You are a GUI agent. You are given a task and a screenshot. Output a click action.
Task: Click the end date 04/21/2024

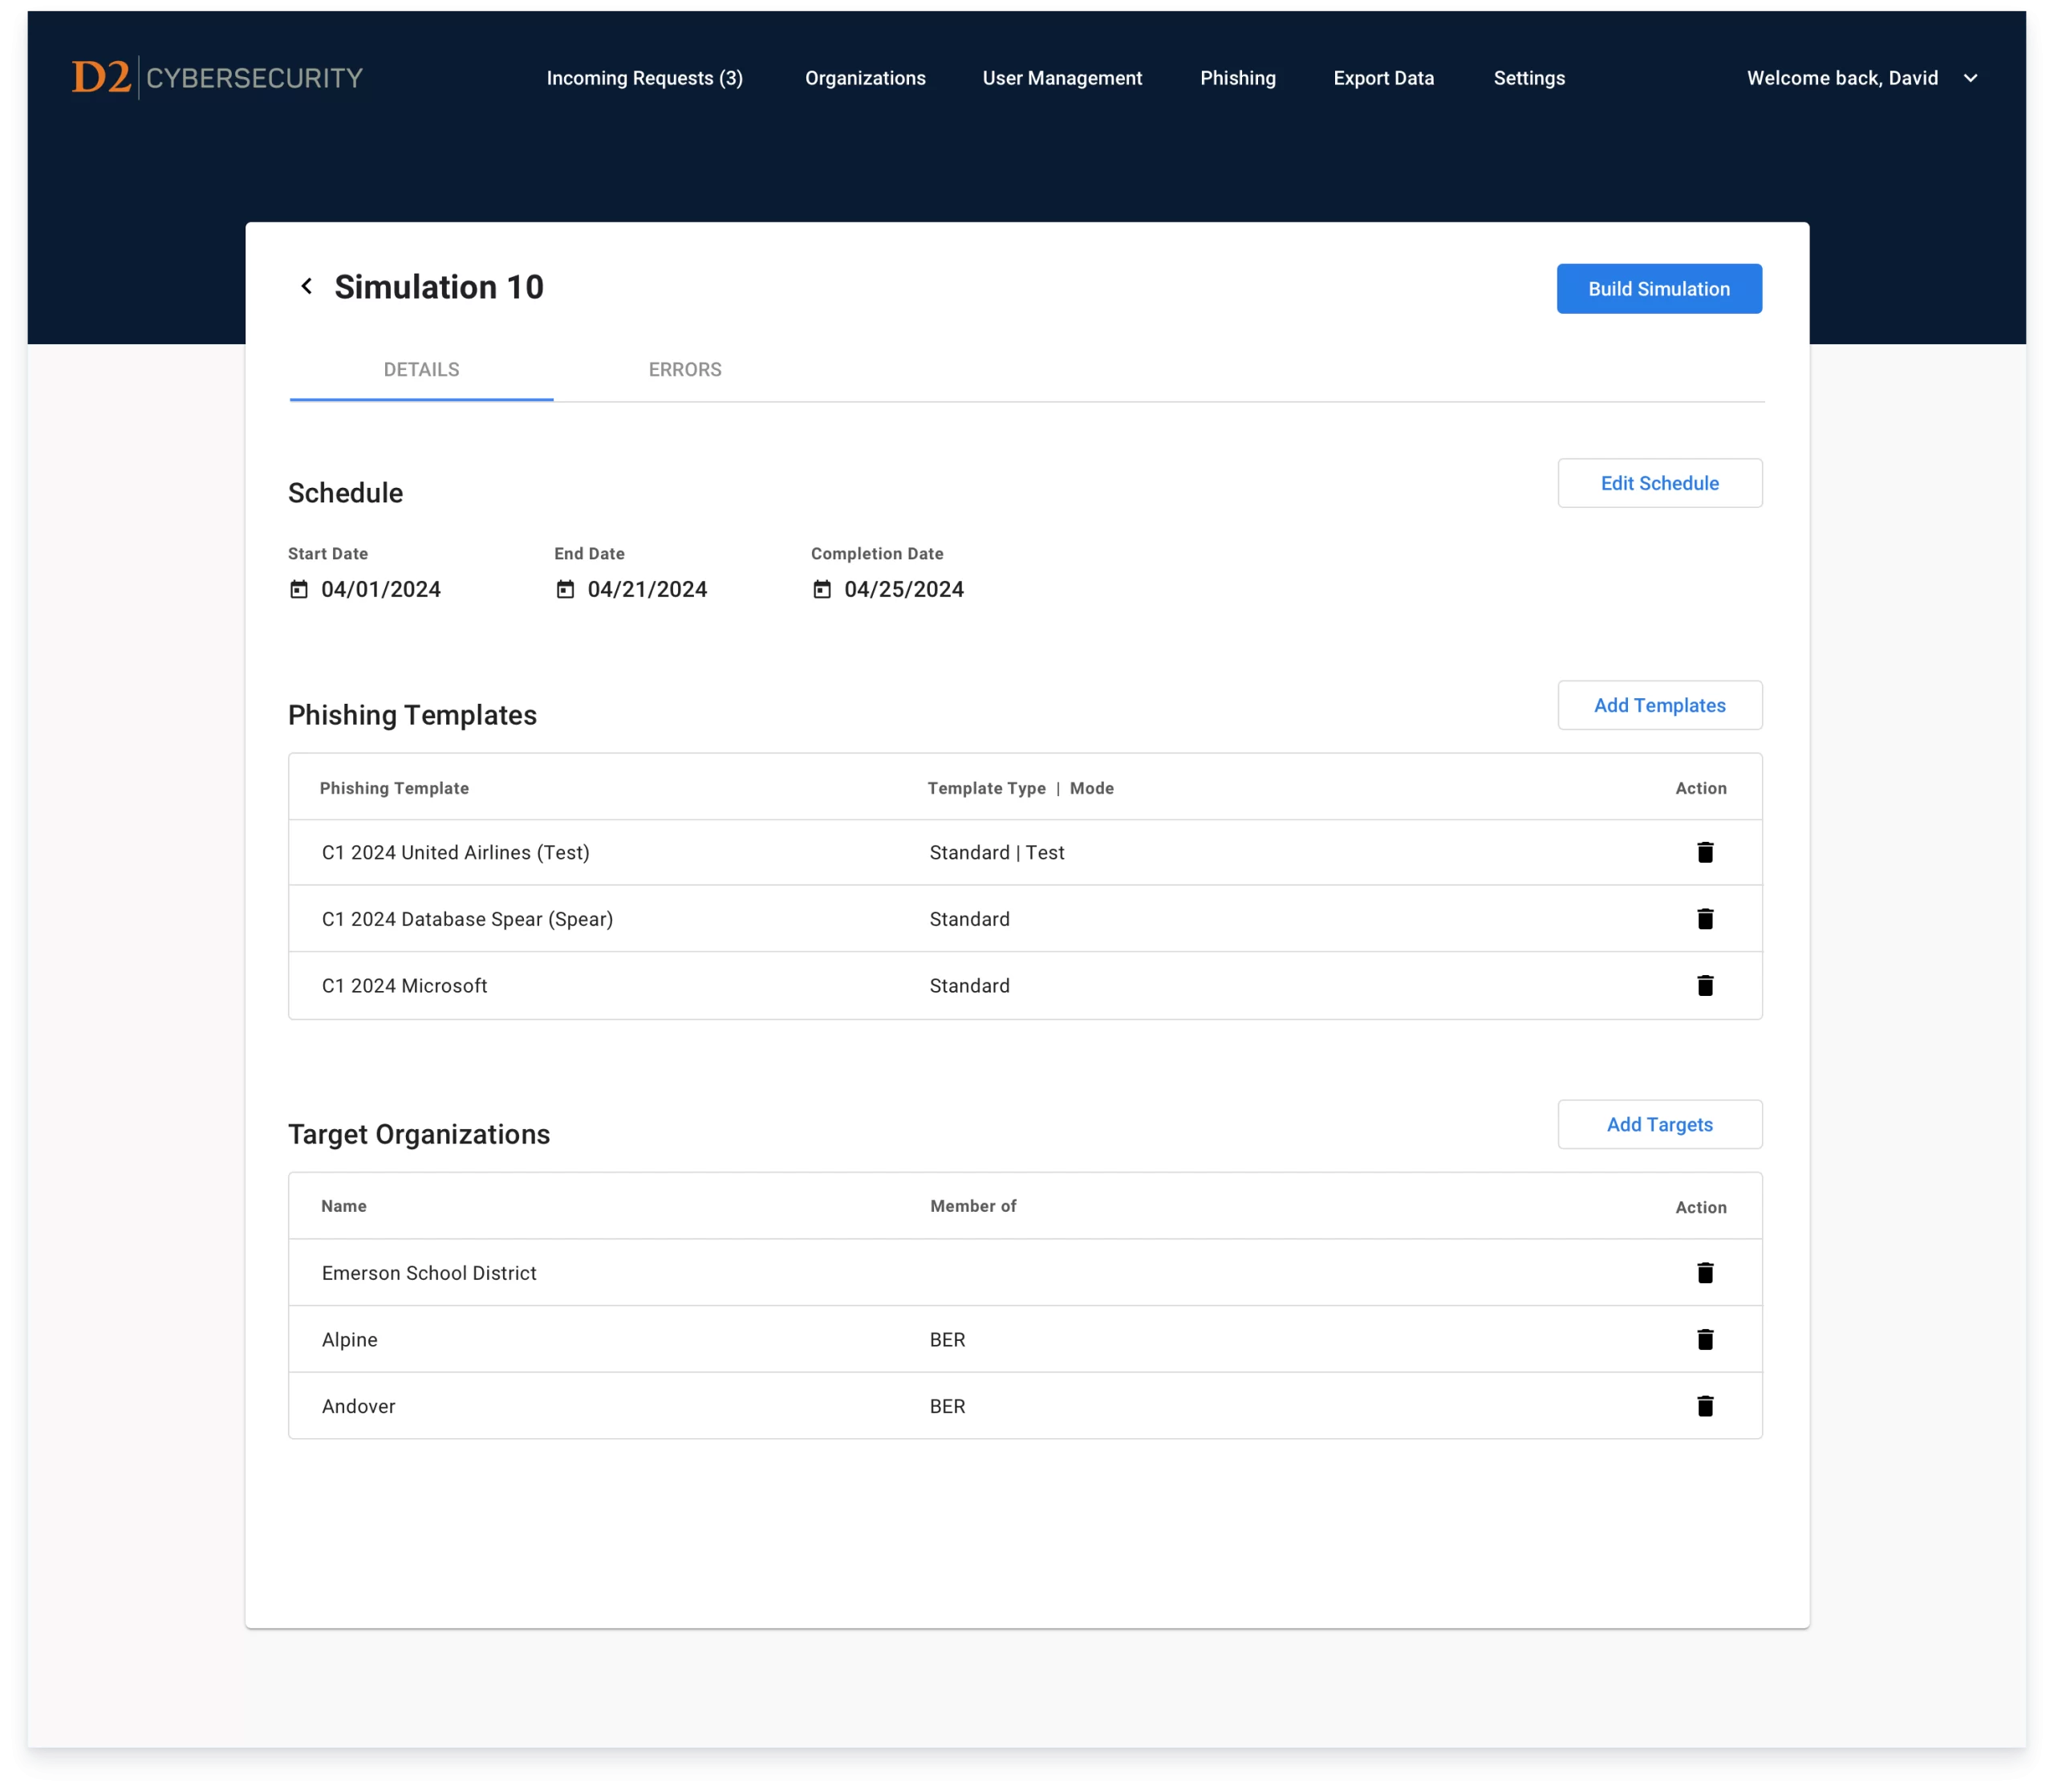coord(647,590)
